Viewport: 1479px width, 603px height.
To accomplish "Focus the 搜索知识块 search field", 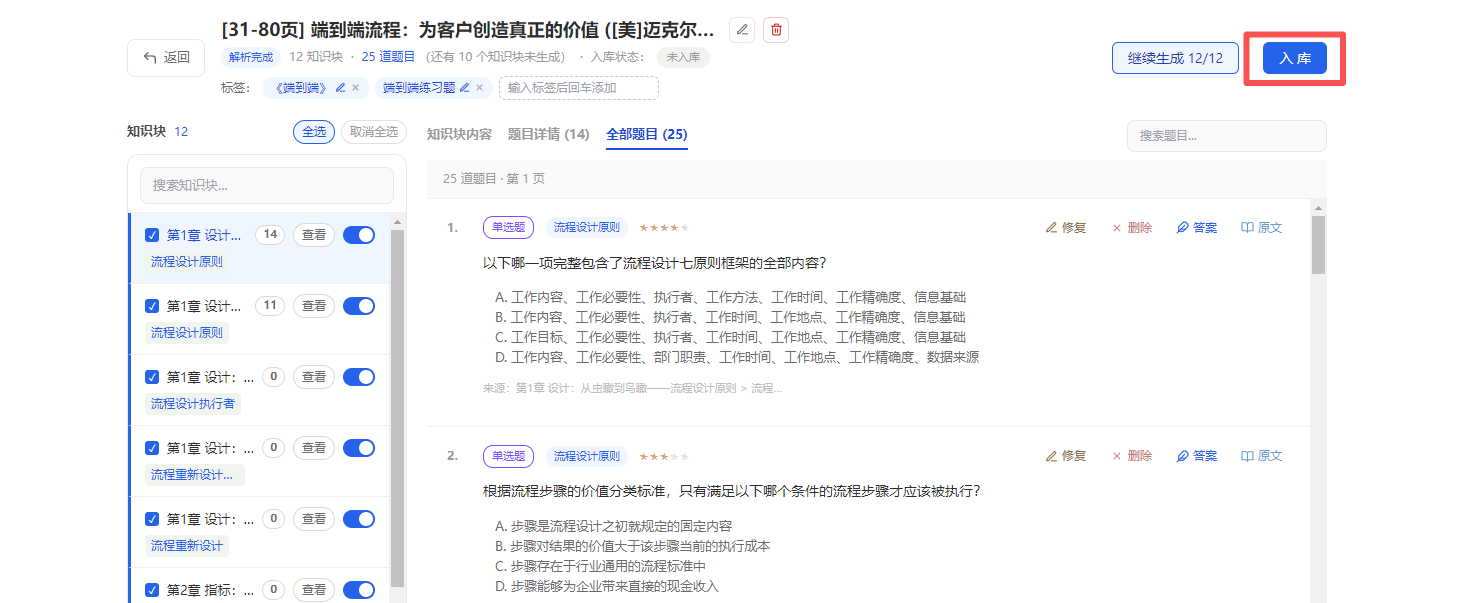I will tap(267, 185).
